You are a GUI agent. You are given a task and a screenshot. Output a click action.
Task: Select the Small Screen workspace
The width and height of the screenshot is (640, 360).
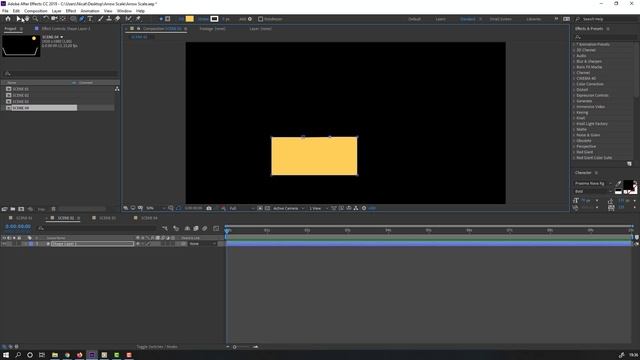point(500,19)
